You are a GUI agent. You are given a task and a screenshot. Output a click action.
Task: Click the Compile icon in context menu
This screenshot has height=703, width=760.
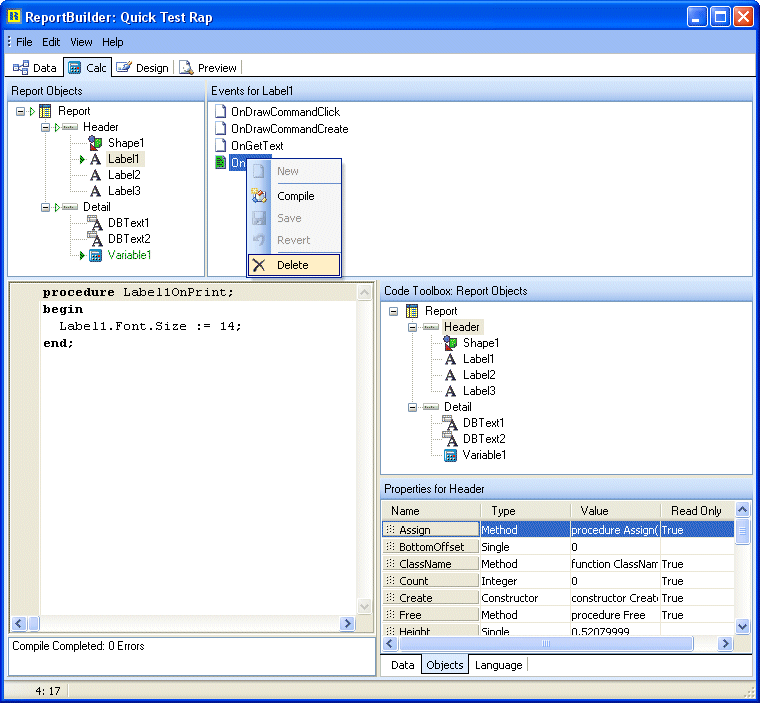coord(259,196)
